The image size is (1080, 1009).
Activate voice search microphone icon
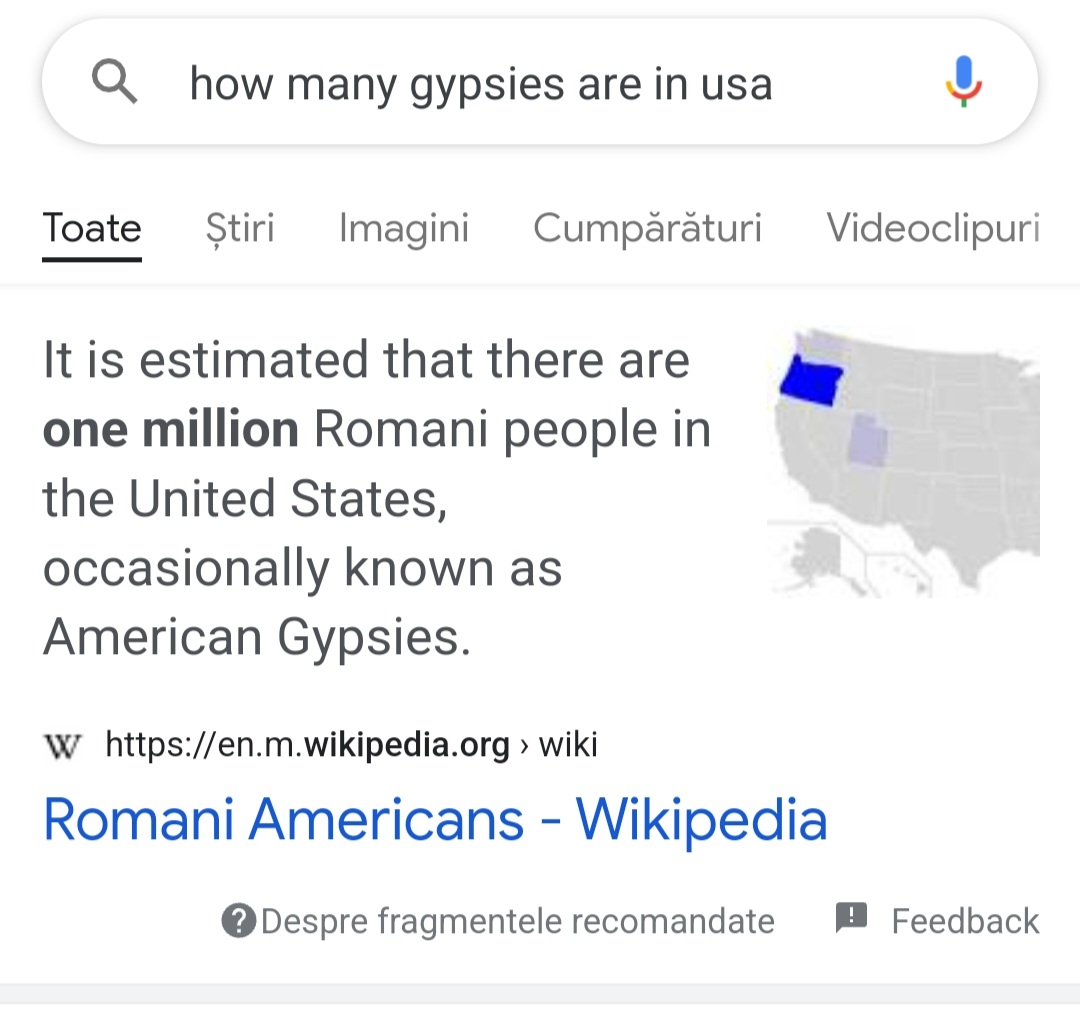pyautogui.click(x=963, y=81)
